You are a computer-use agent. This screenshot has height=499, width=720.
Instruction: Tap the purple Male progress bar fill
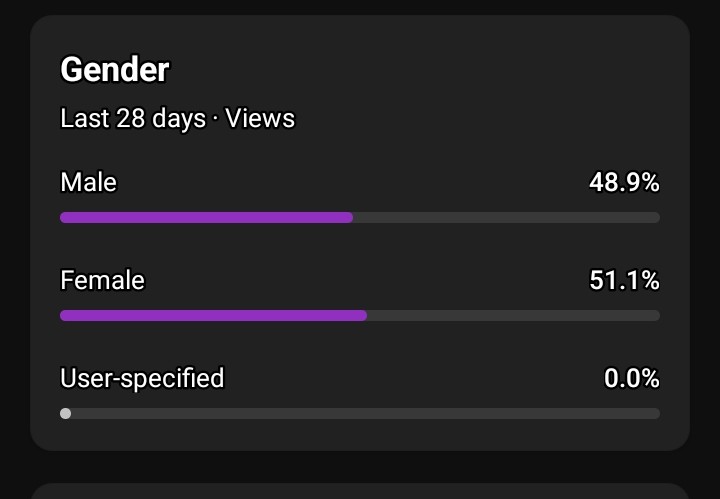(x=207, y=218)
